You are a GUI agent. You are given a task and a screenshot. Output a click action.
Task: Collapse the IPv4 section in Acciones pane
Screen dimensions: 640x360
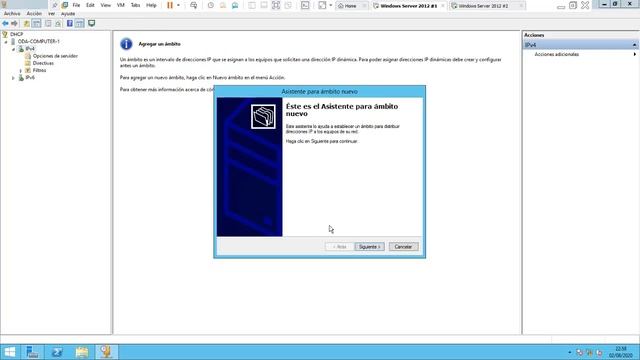click(634, 45)
